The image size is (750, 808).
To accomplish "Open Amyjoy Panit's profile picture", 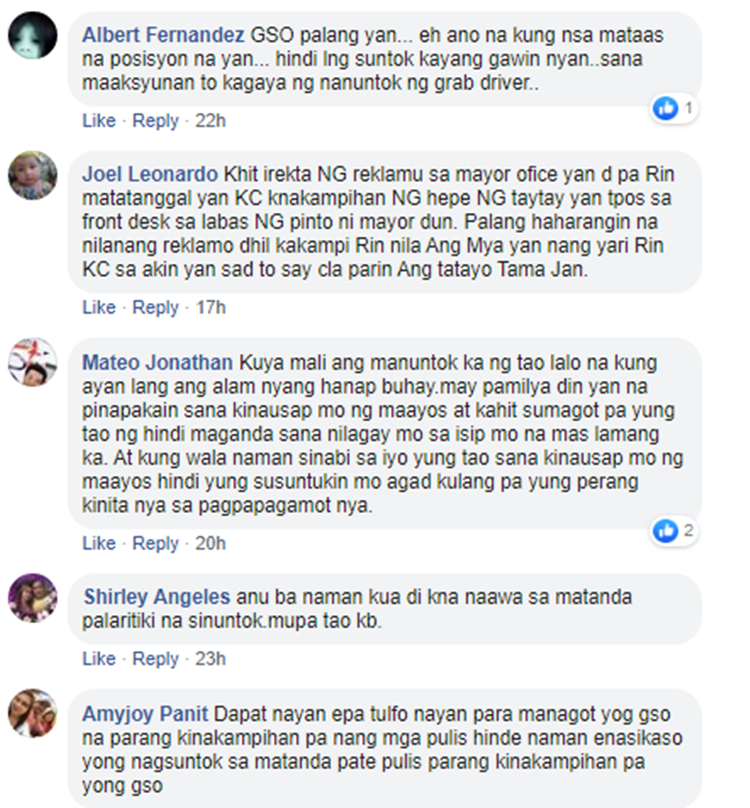I will coord(32,713).
